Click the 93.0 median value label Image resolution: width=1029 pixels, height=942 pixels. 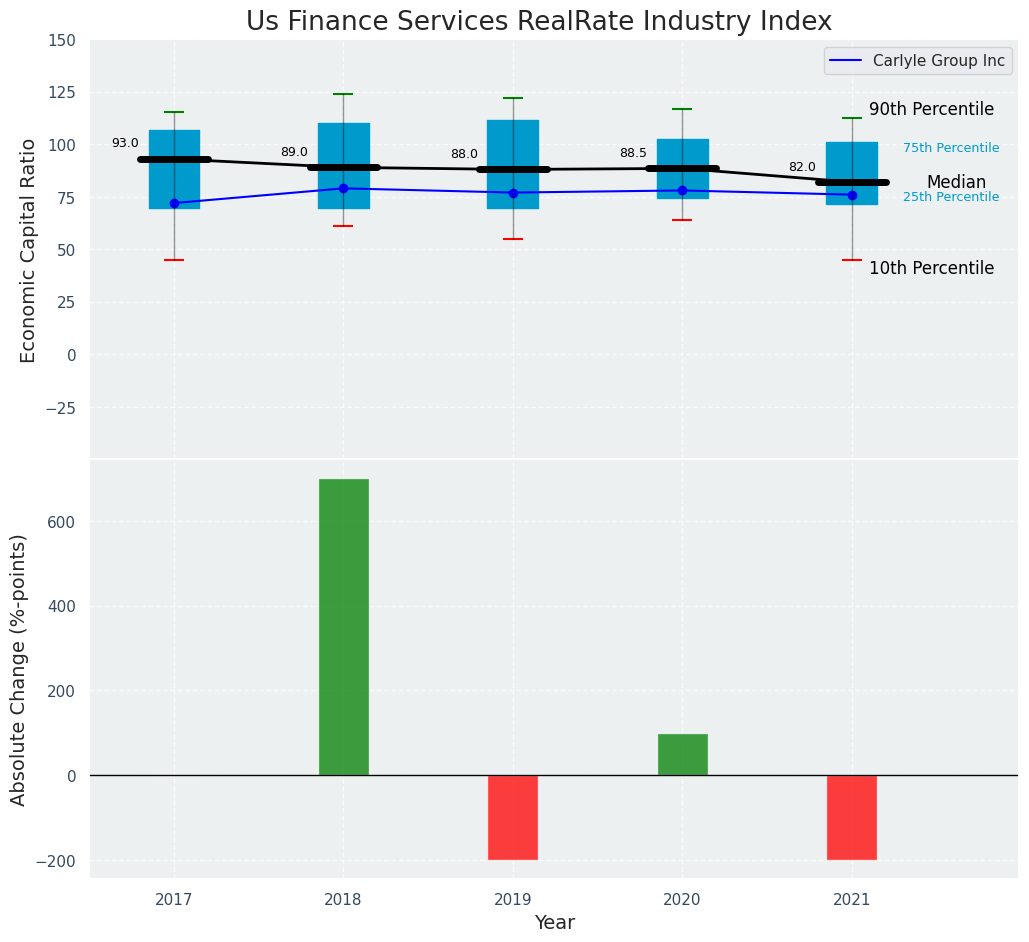[x=125, y=144]
